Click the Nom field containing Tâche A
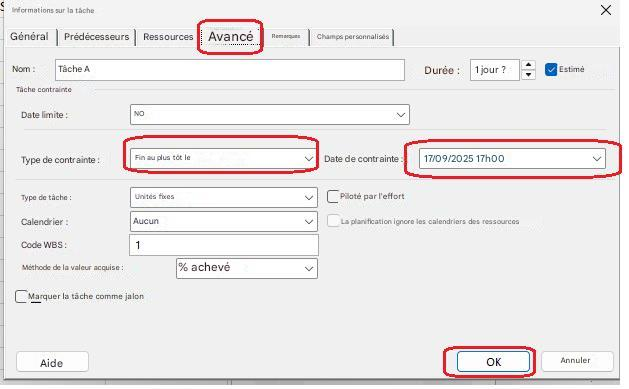The height and width of the screenshot is (389, 629). click(230, 70)
